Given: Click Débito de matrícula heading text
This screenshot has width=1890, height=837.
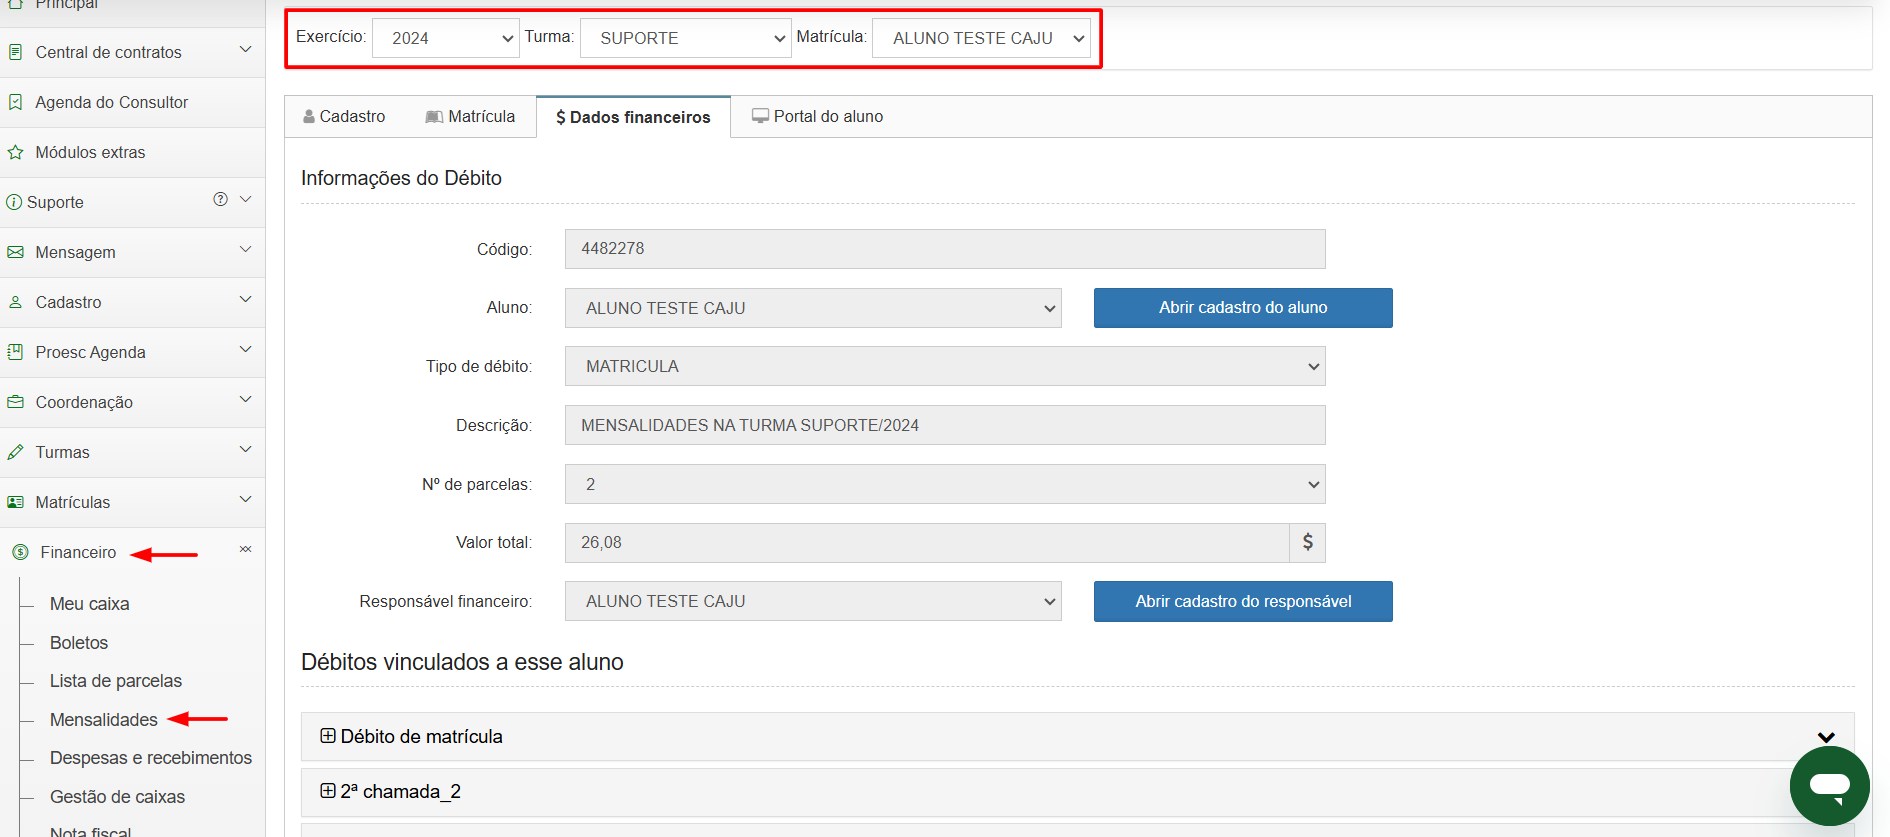Looking at the screenshot, I should 422,737.
